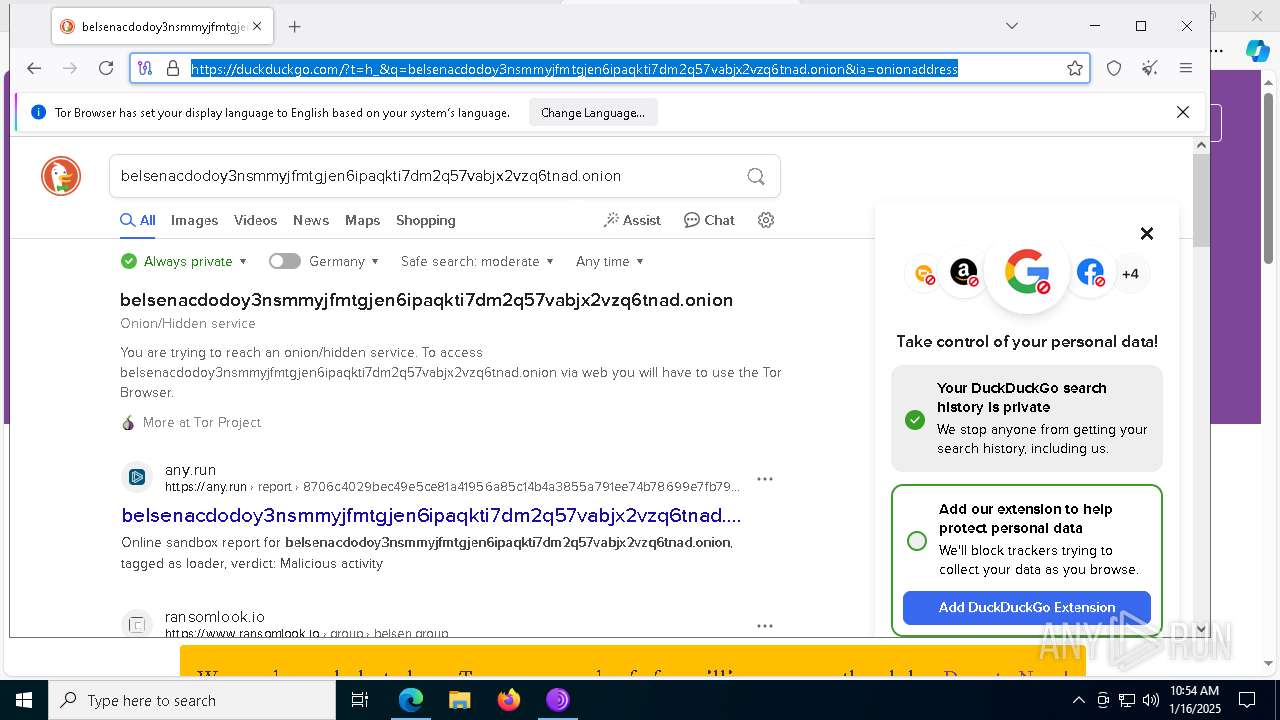This screenshot has width=1280, height=720.
Task: Go back to the previous page
Action: pos(34,68)
